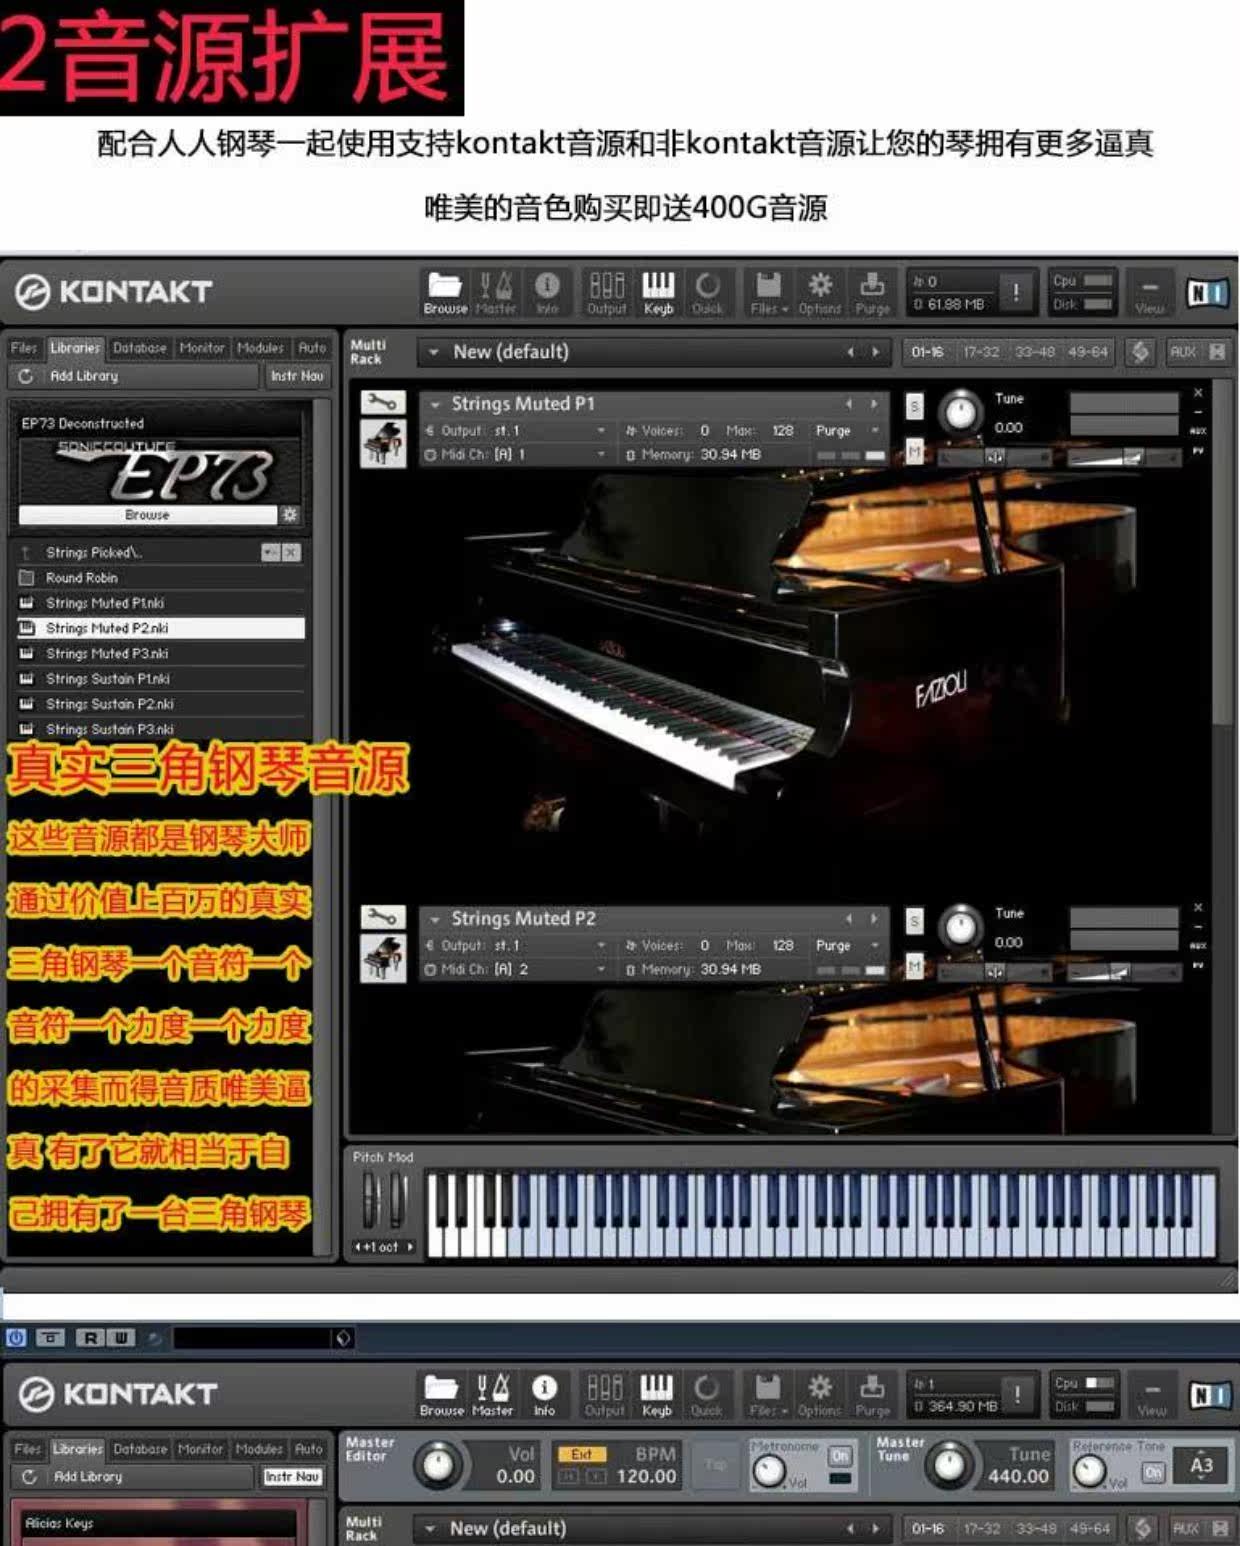The image size is (1240, 1546).
Task: Click the refresh icon beside Add Library (upper)
Action: (26, 376)
